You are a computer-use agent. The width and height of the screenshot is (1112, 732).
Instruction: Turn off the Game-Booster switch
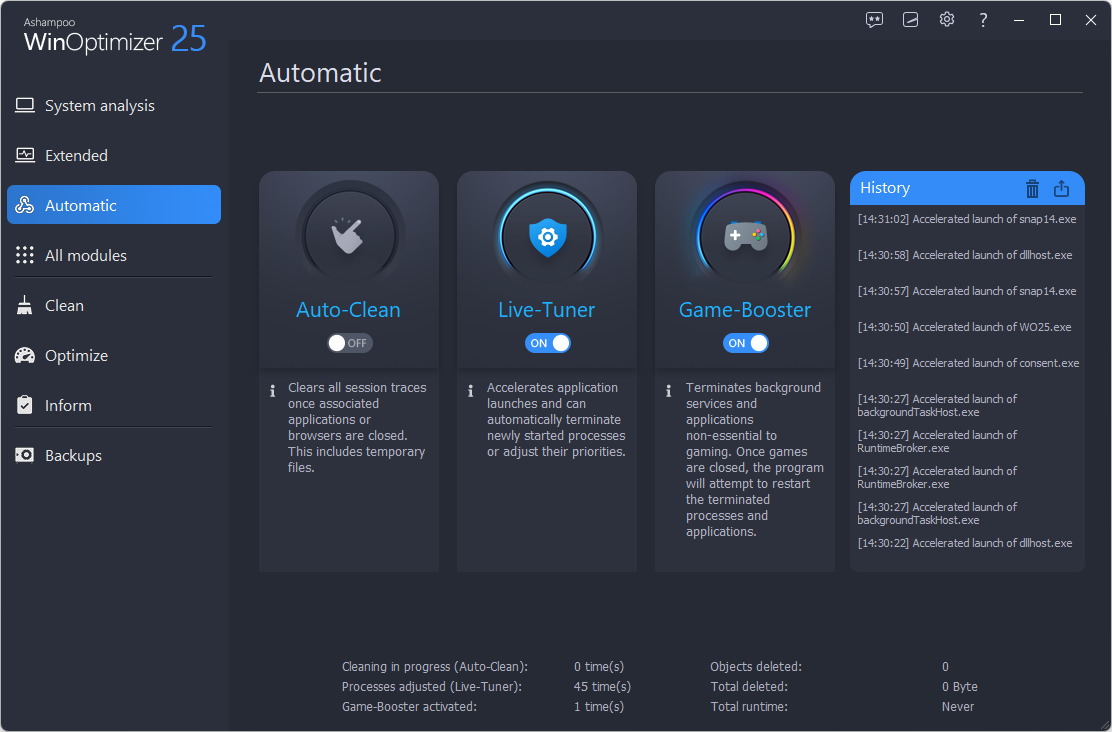(x=745, y=343)
